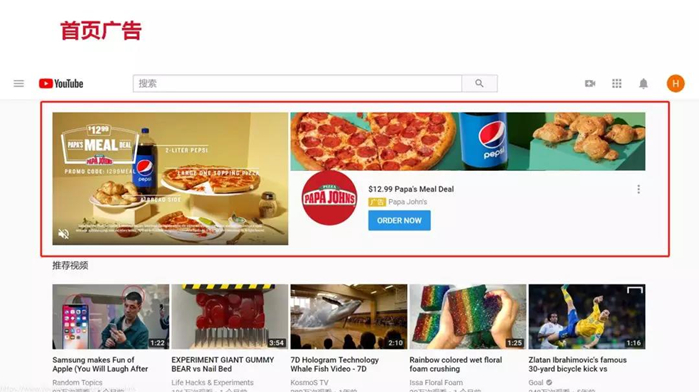
Task: Open the notifications bell
Action: coord(643,83)
